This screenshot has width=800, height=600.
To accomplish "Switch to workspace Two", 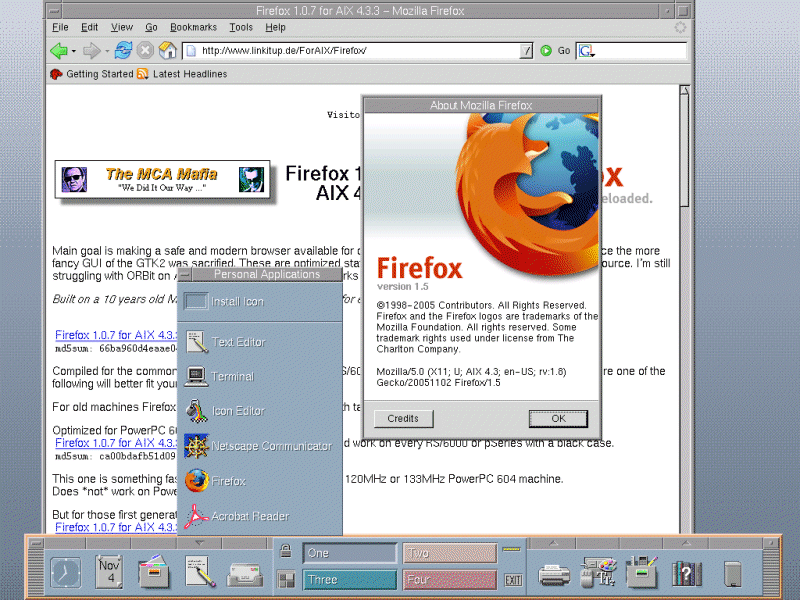I will point(449,553).
